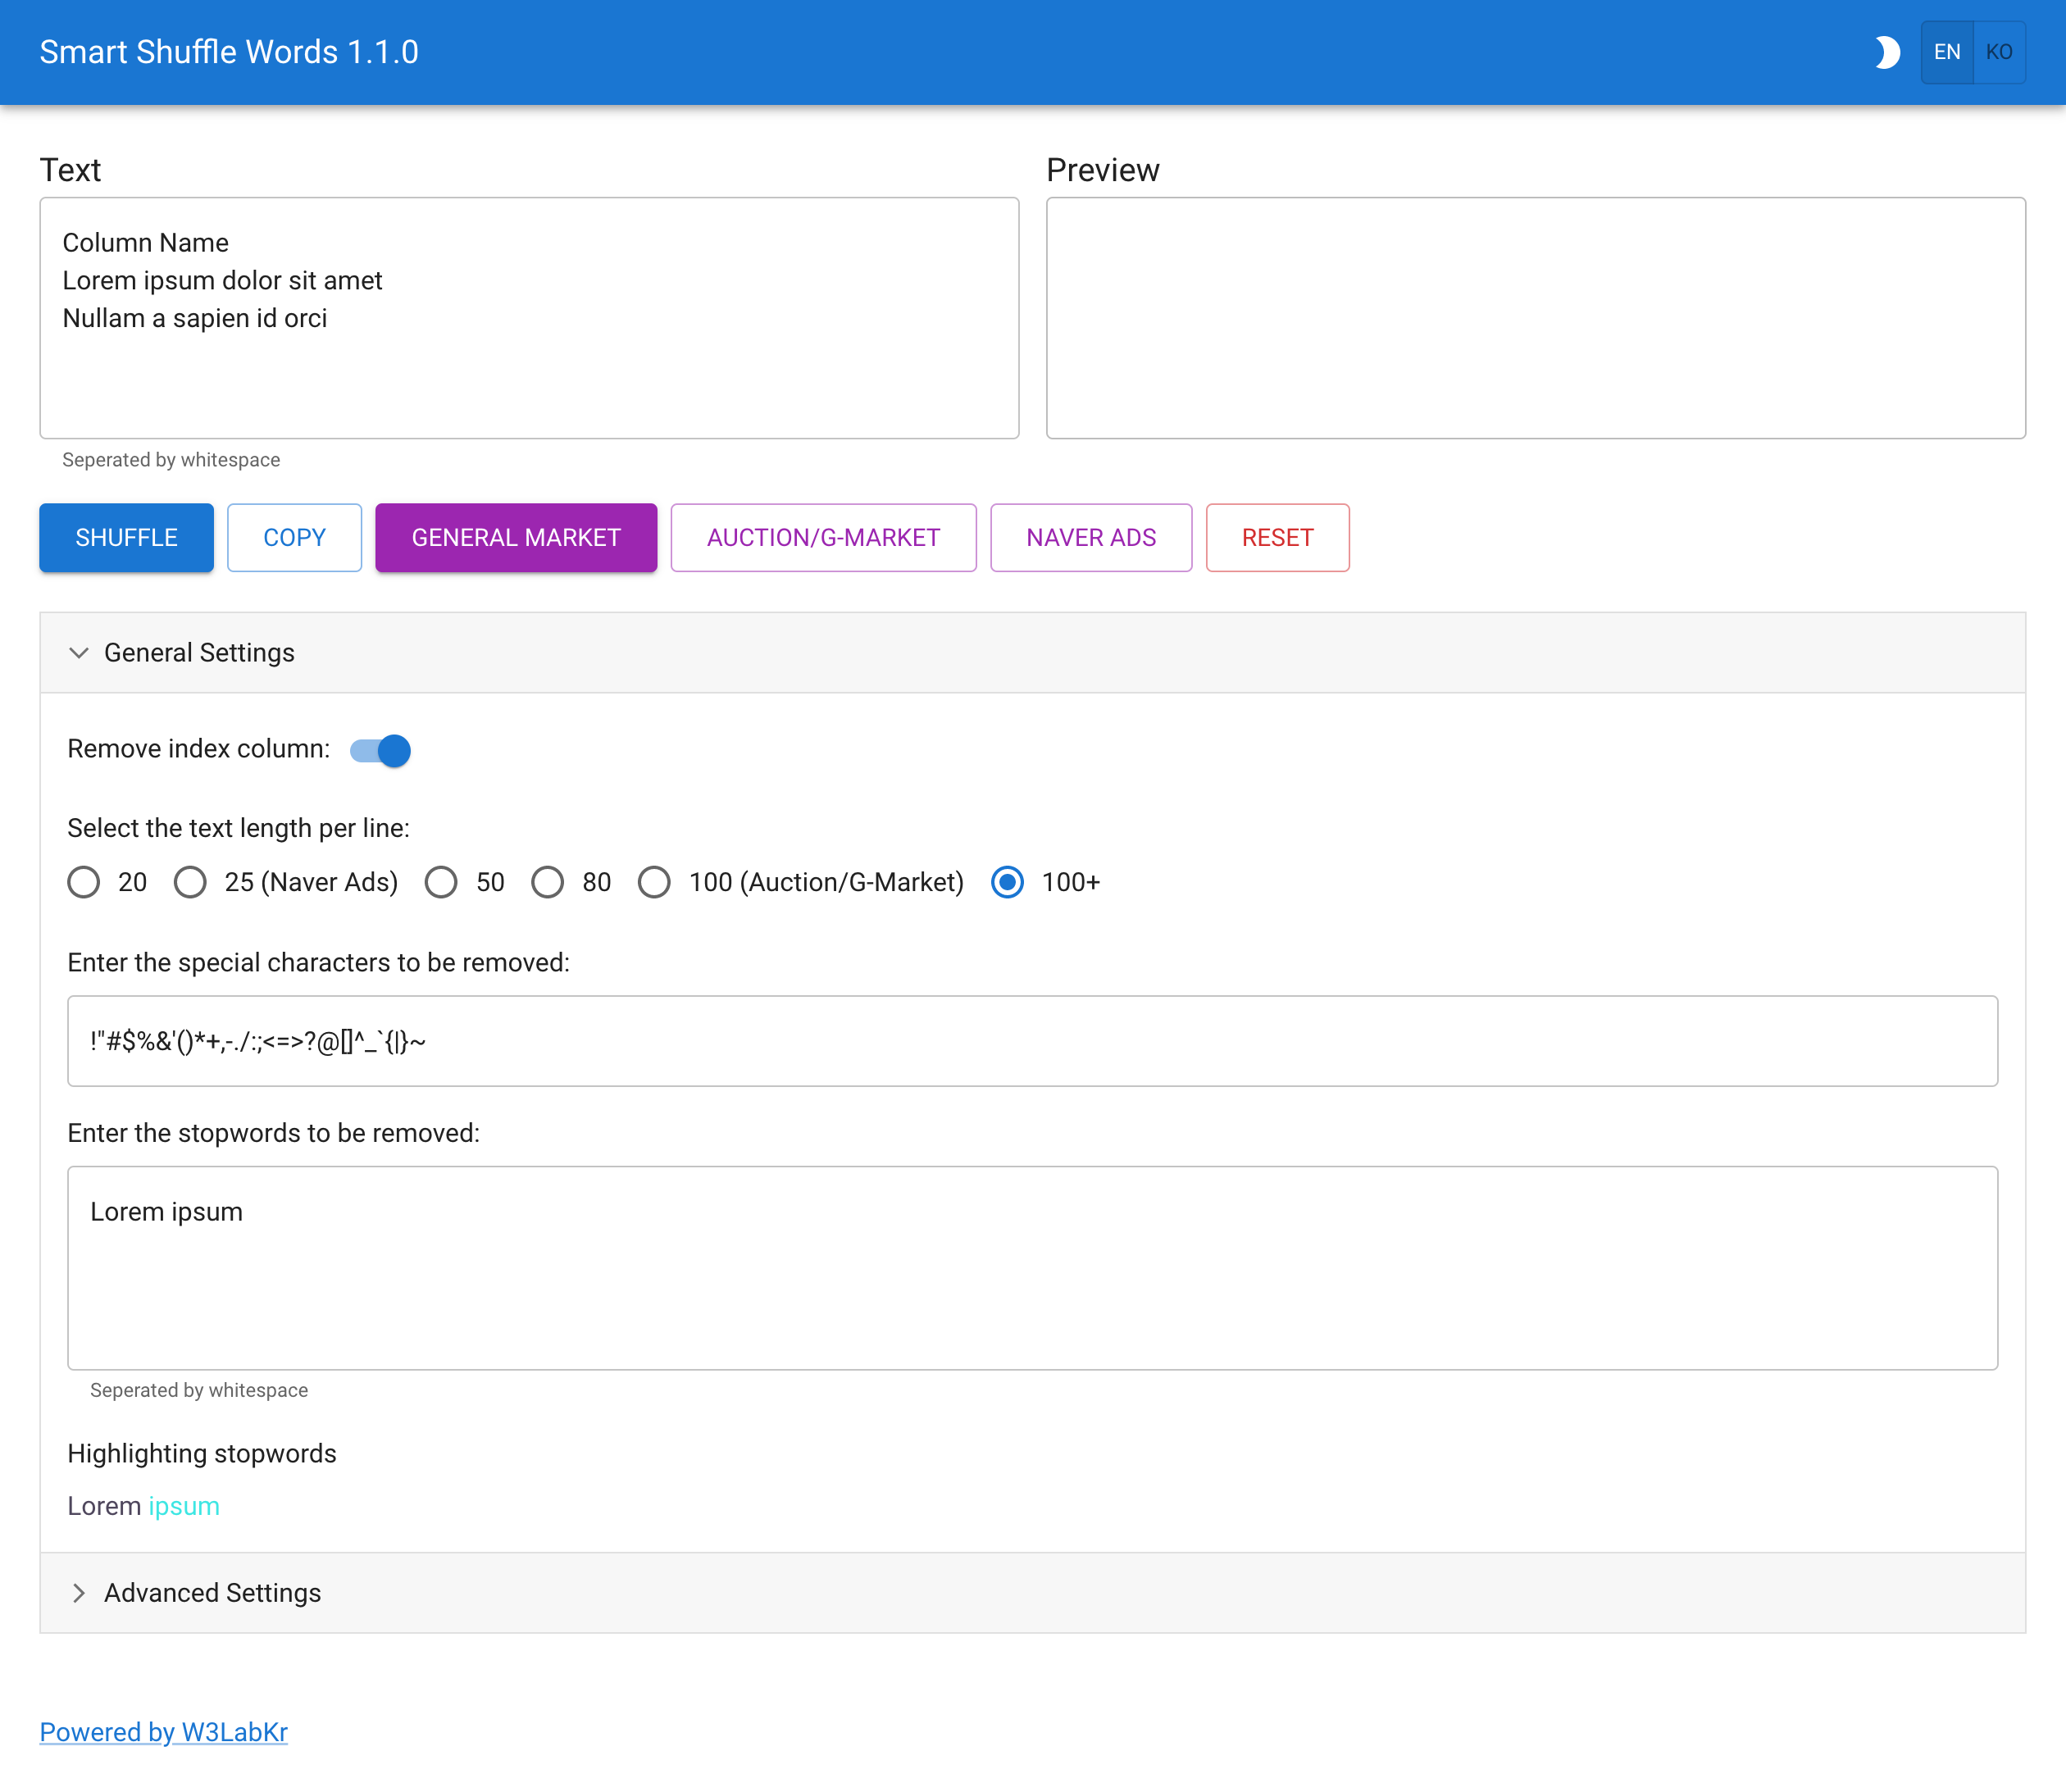Viewport: 2066px width, 1792px height.
Task: Apply the AUCTION/G-MARKET preset
Action: click(823, 538)
